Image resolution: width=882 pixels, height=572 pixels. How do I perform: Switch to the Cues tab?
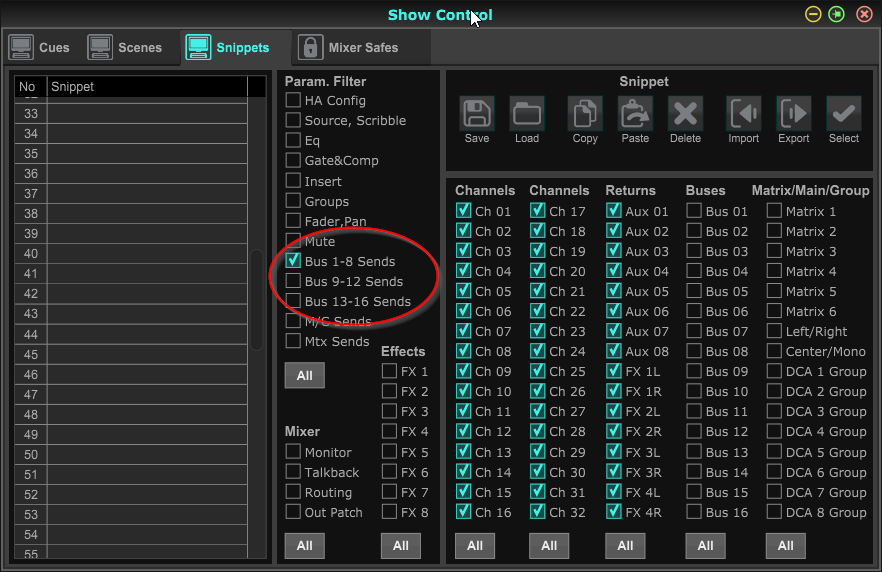(x=39, y=48)
